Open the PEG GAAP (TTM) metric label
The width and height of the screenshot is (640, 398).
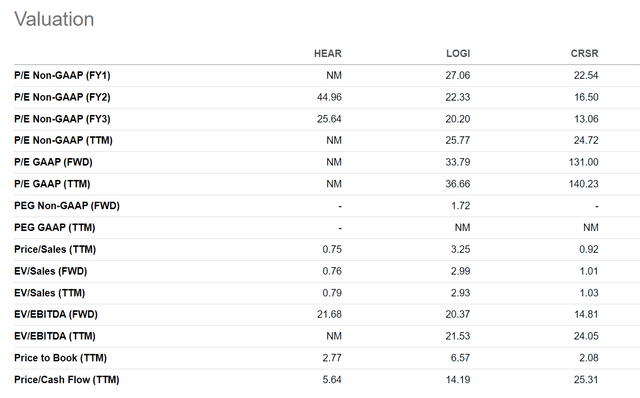point(54,227)
